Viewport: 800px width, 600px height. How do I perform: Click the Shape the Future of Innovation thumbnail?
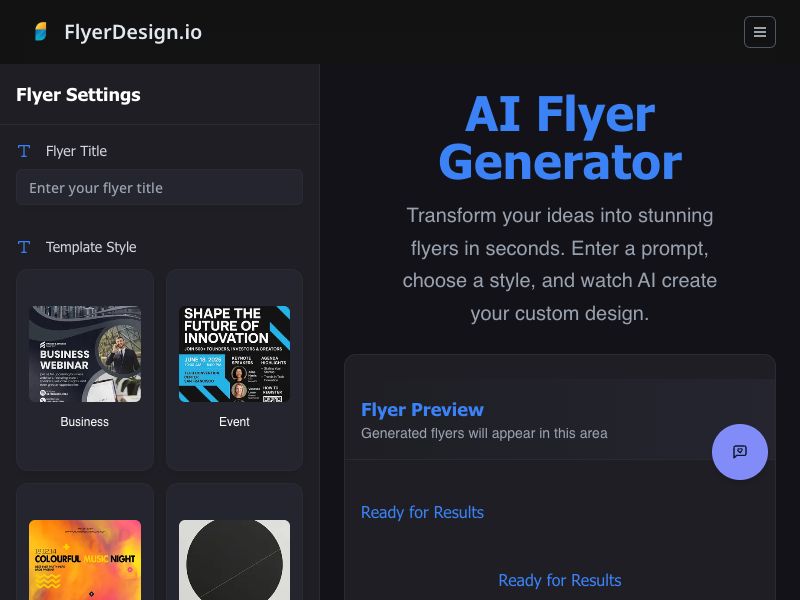point(234,354)
